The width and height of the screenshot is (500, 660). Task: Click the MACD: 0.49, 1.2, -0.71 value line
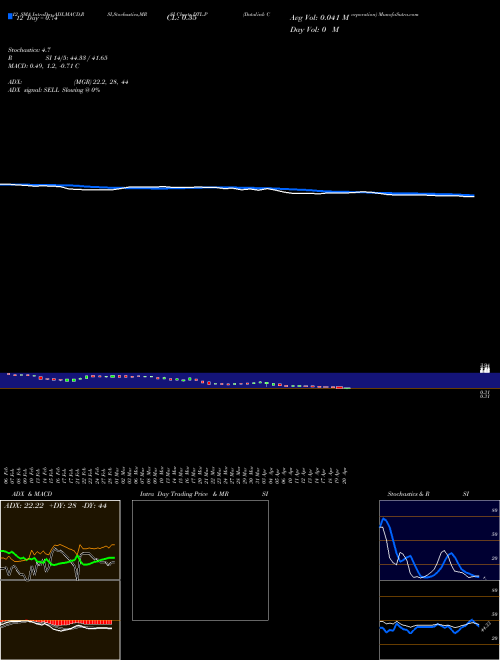point(43,66)
